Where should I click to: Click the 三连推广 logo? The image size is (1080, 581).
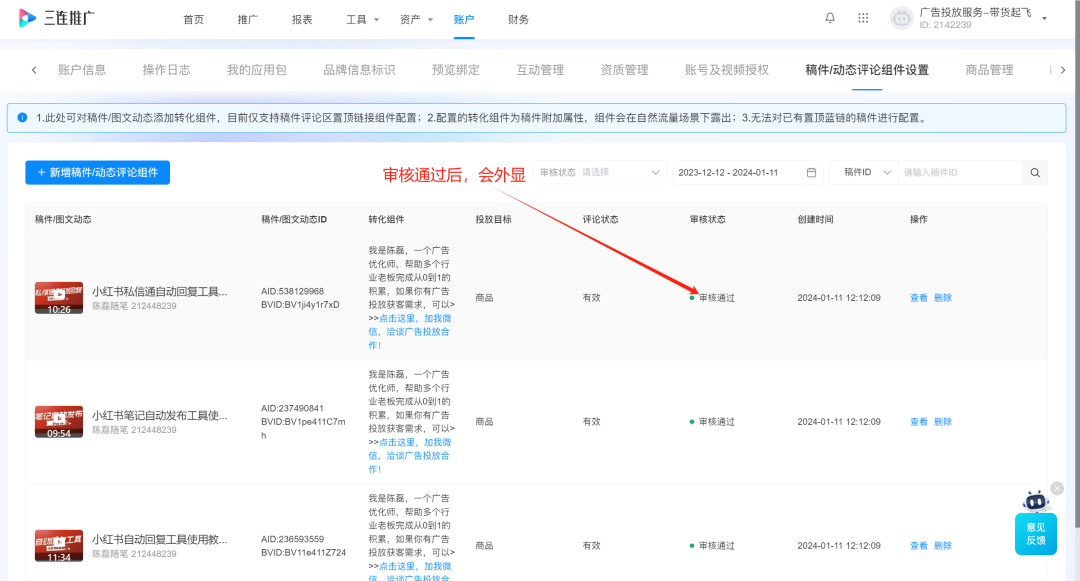click(56, 19)
